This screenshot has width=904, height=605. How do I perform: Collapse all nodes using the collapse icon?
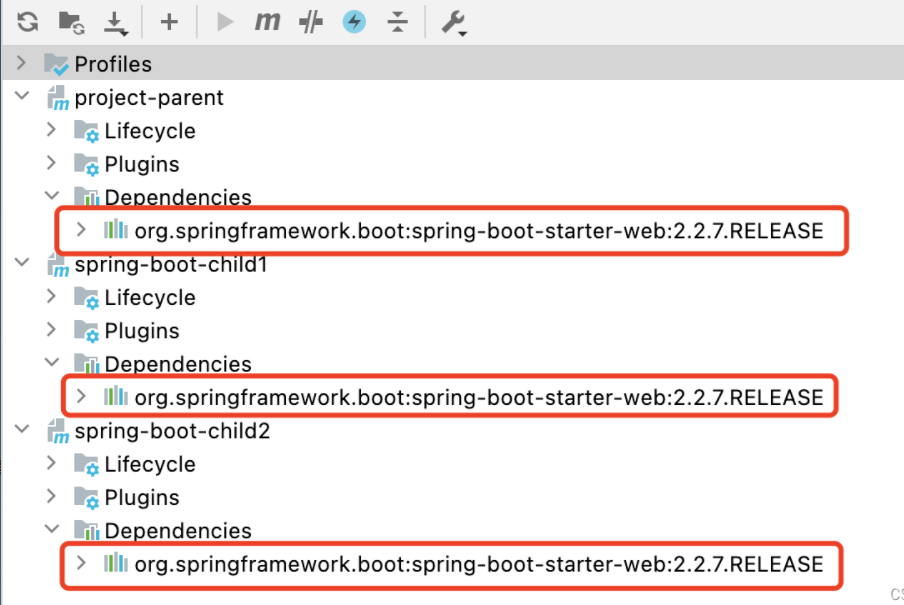click(x=397, y=23)
